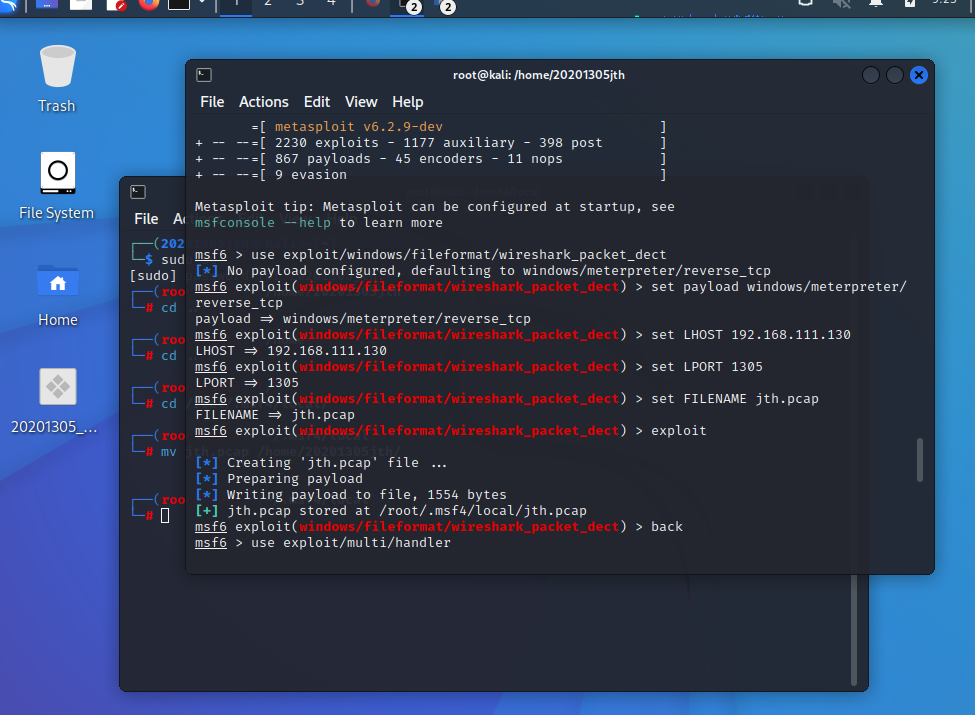
Task: Click the background terminal cursor block
Action: click(165, 516)
